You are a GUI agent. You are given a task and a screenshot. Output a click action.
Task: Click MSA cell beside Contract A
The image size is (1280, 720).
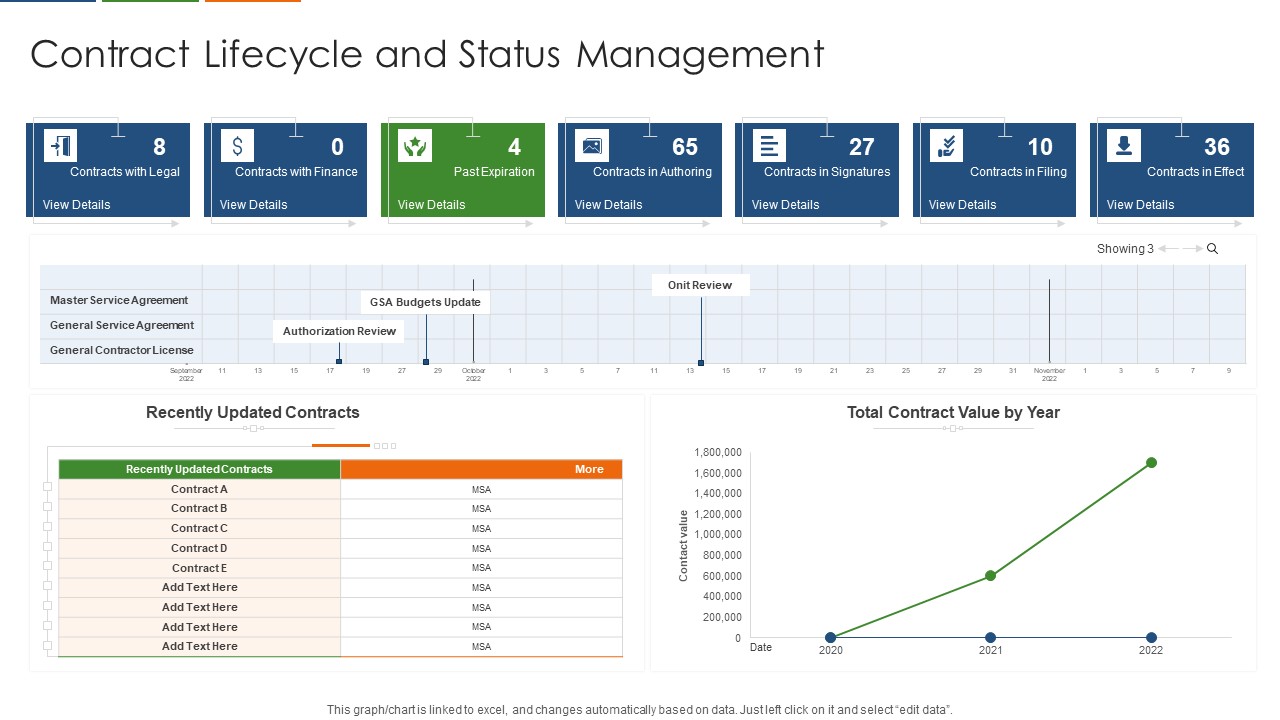482,489
